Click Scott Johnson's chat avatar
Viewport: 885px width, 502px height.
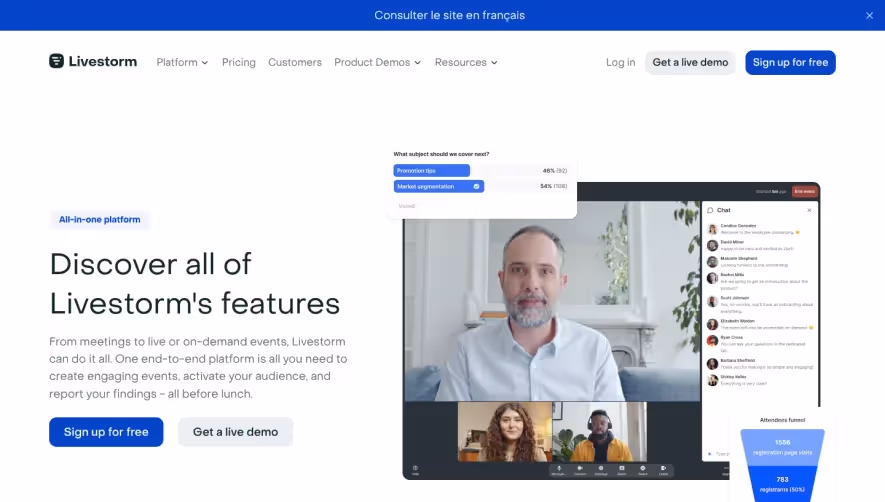pyautogui.click(x=712, y=301)
